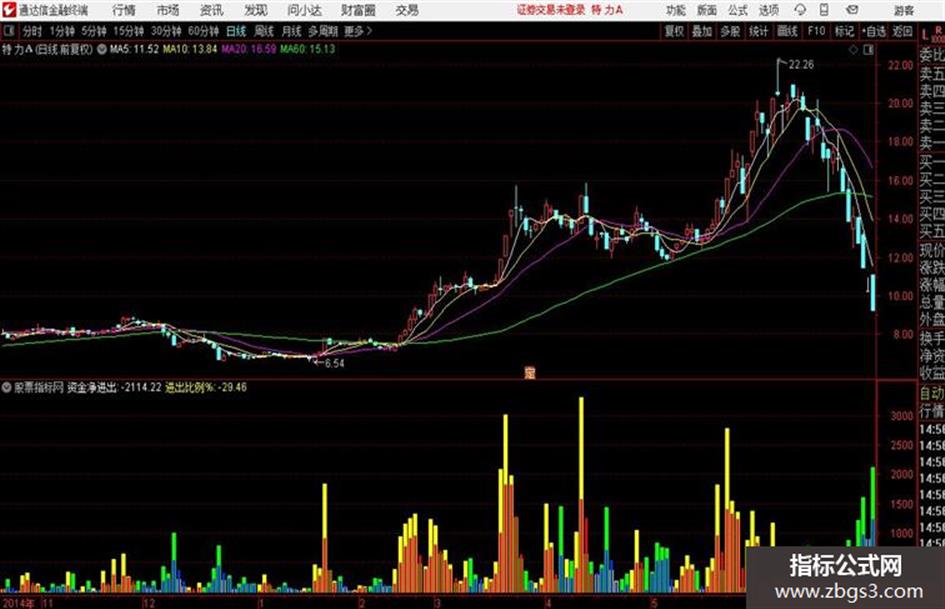Click the mobile phone icon
The image size is (945, 609).
pos(824,10)
